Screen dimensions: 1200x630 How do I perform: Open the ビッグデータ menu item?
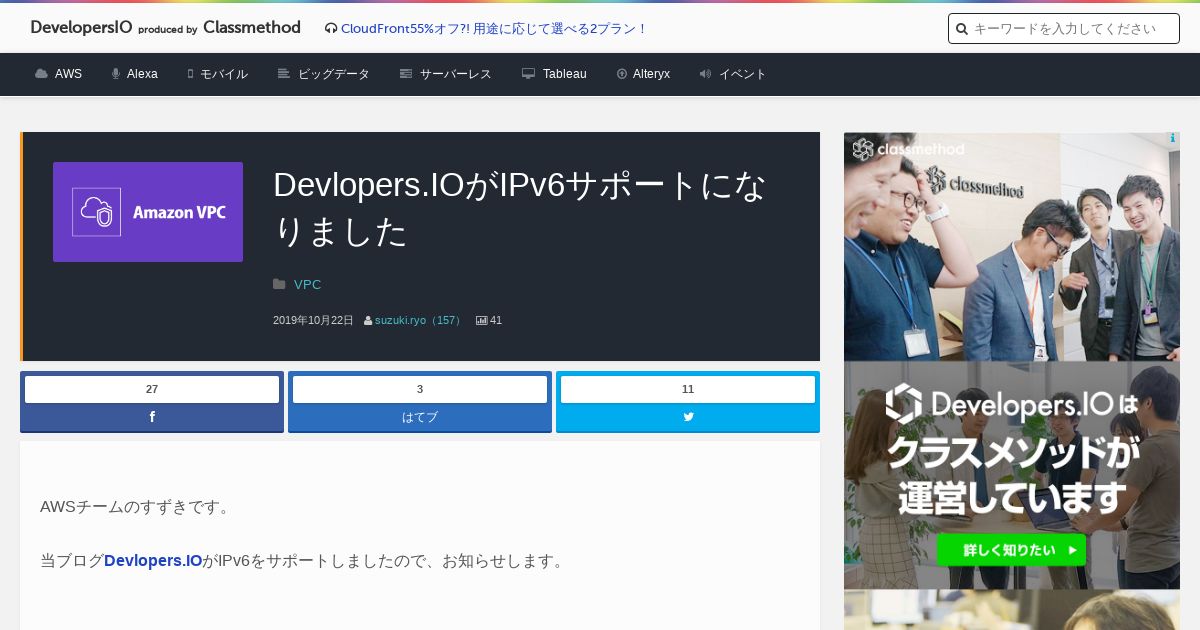pos(334,74)
